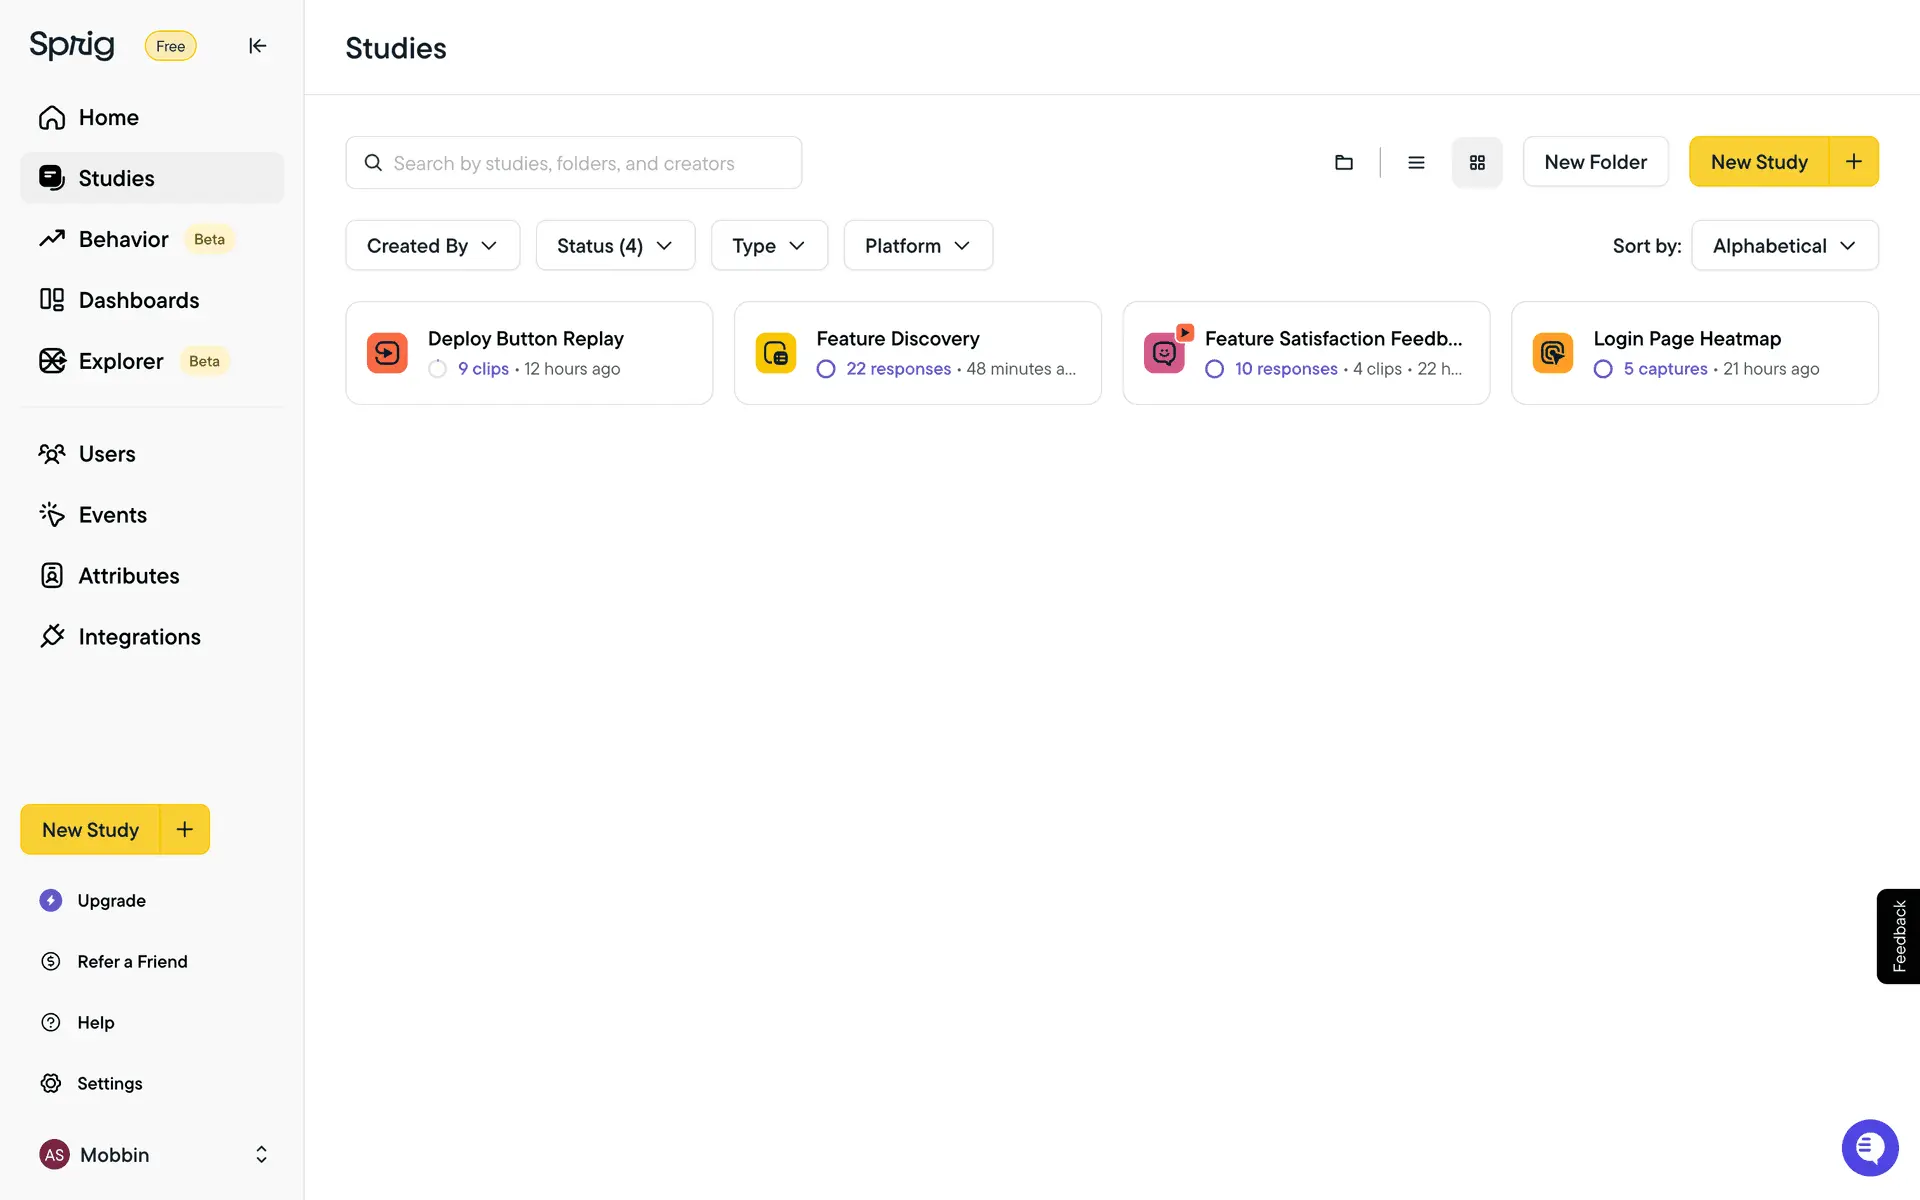1920x1200 pixels.
Task: Click the plus icon beside sidebar New Study
Action: 185,829
